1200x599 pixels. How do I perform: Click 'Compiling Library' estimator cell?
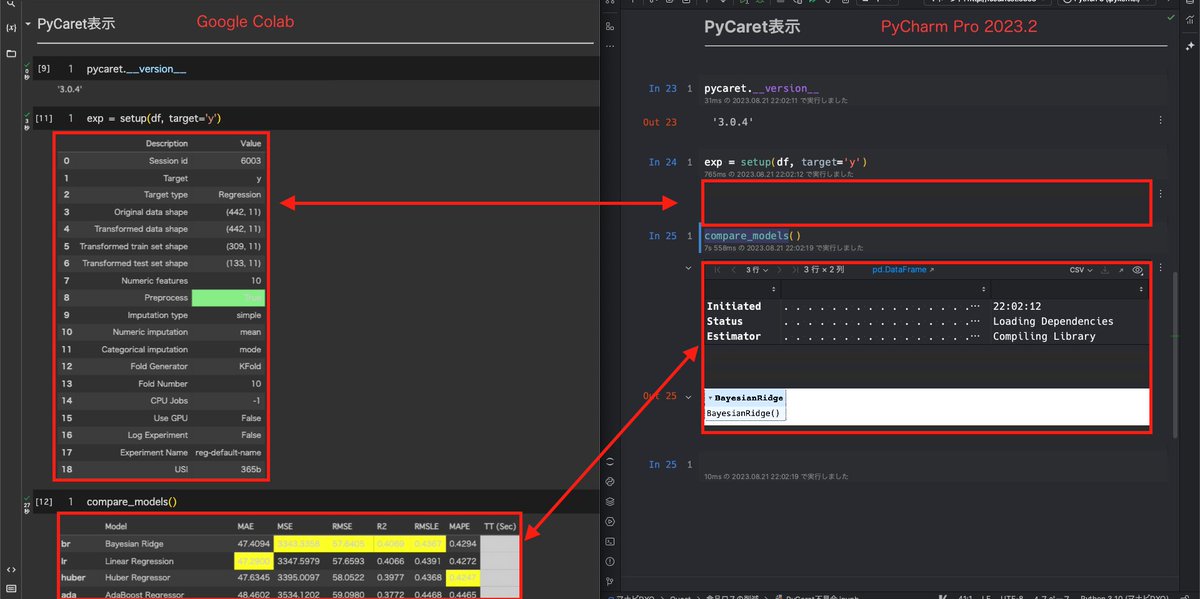click(x=1044, y=336)
